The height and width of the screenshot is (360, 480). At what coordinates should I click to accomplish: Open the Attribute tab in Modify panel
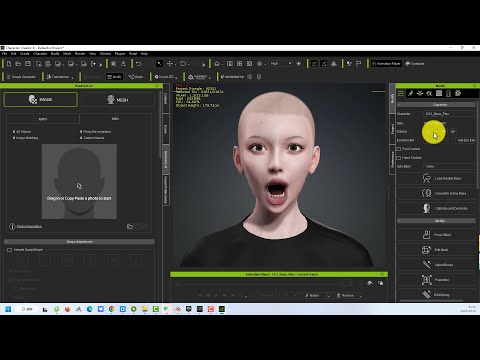(401, 93)
